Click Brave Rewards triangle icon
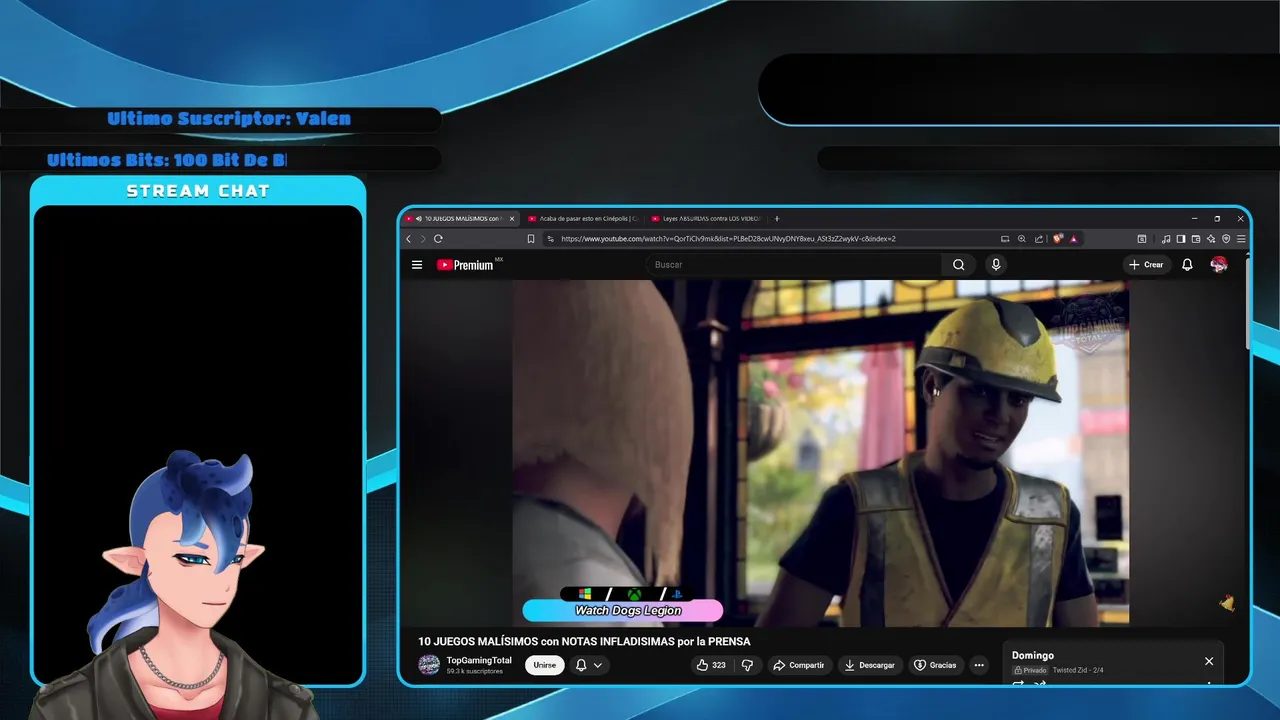 [x=1073, y=239]
